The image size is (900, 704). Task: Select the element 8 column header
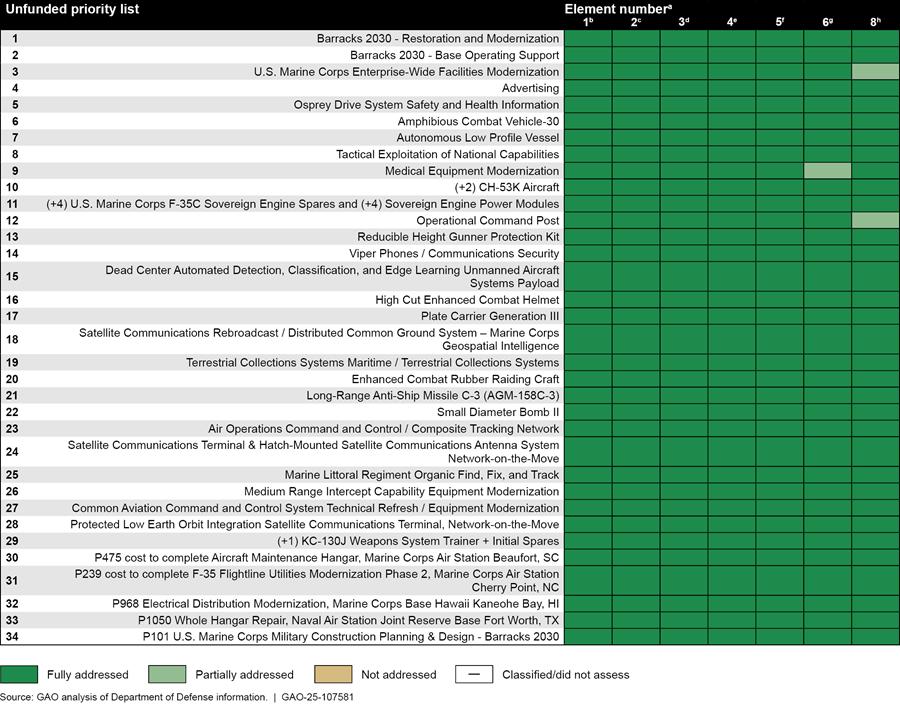tap(875, 21)
